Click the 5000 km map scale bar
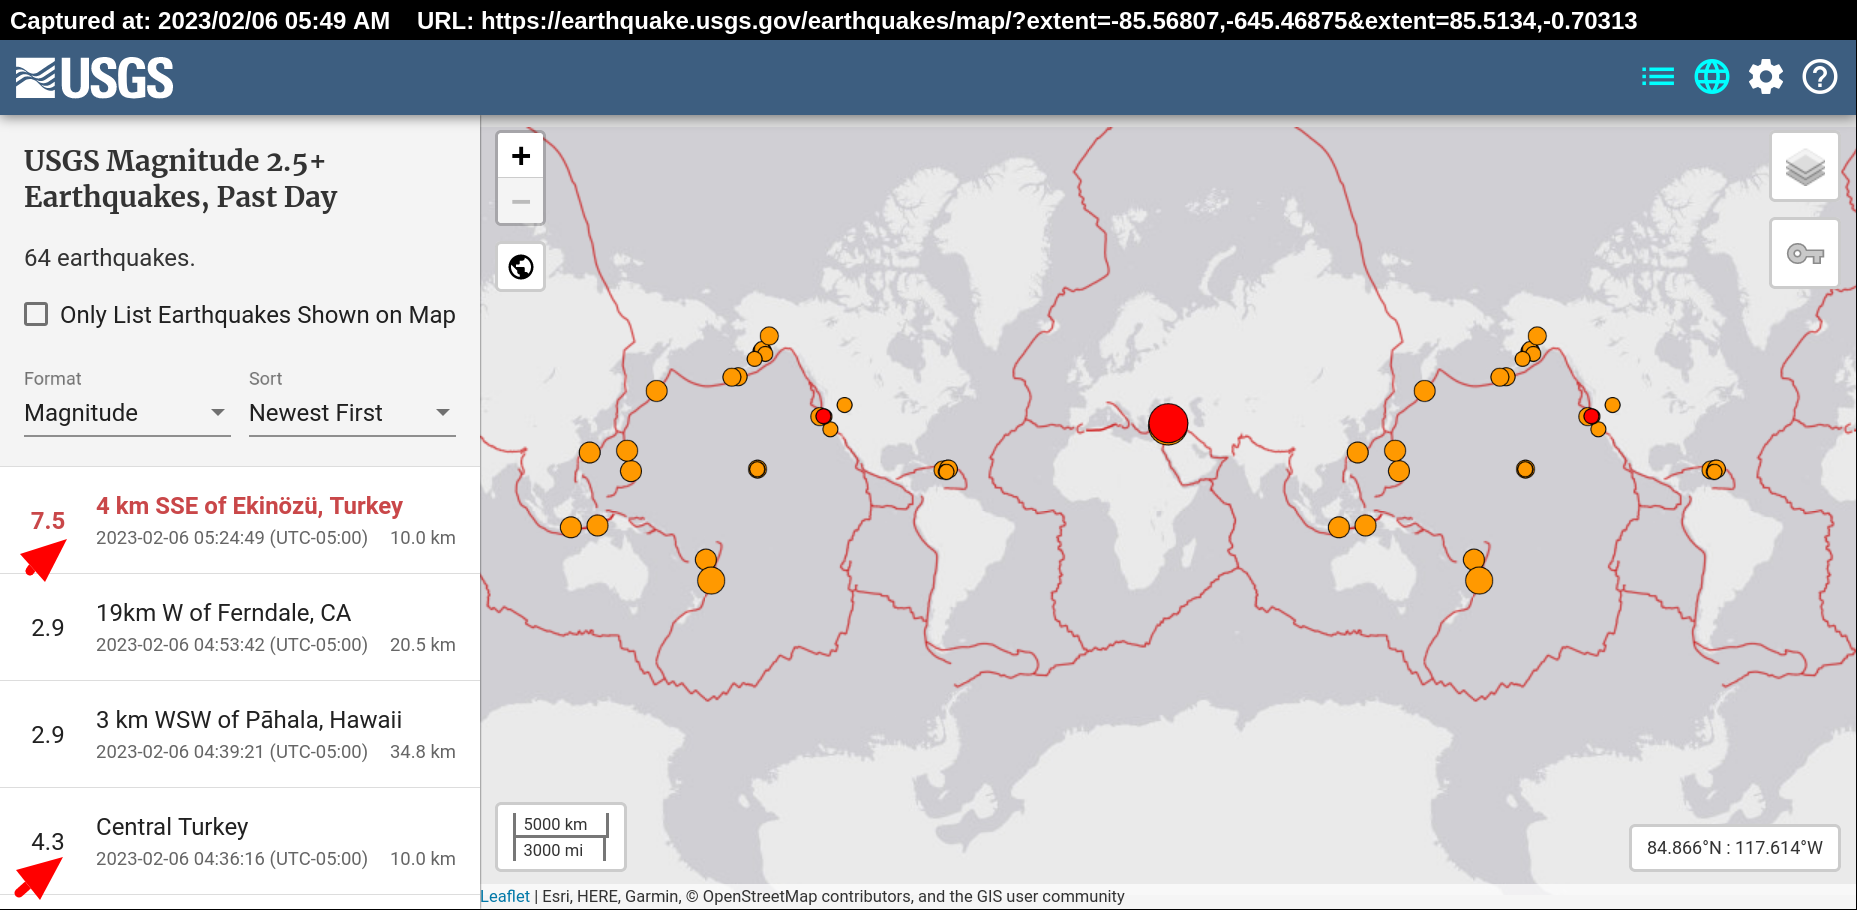This screenshot has height=910, width=1857. [x=560, y=825]
